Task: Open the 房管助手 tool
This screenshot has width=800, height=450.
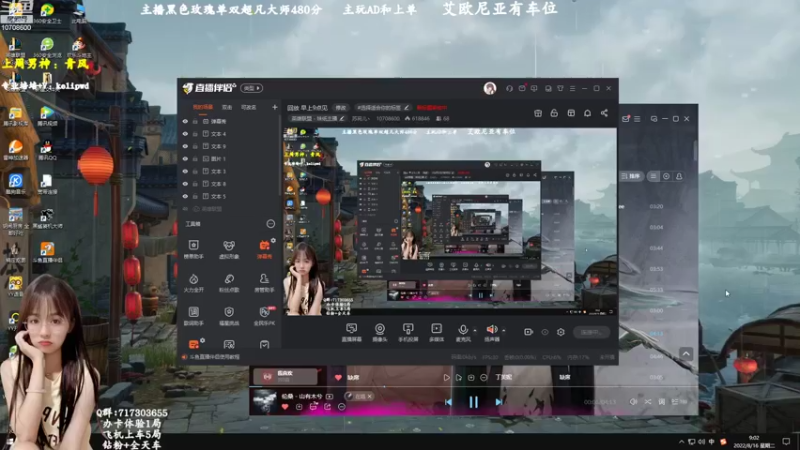Action: (x=264, y=283)
